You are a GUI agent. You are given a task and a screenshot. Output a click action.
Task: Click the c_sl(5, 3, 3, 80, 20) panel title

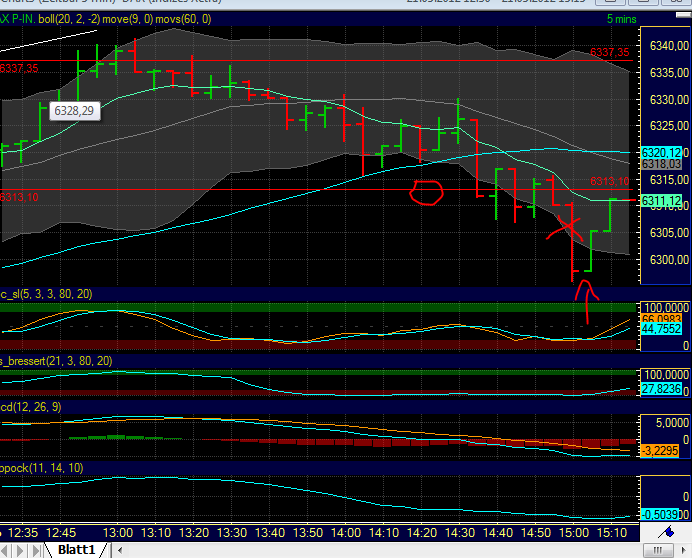click(x=46, y=294)
